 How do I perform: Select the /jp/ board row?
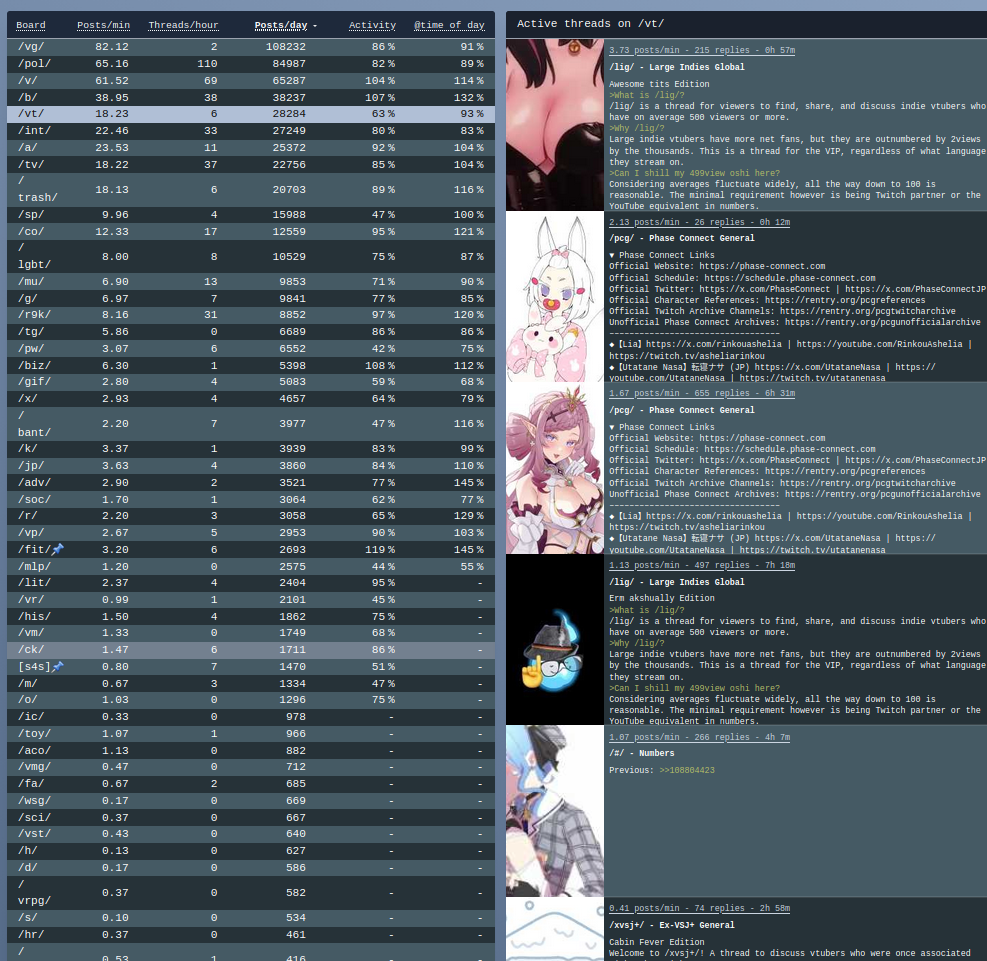(x=251, y=466)
